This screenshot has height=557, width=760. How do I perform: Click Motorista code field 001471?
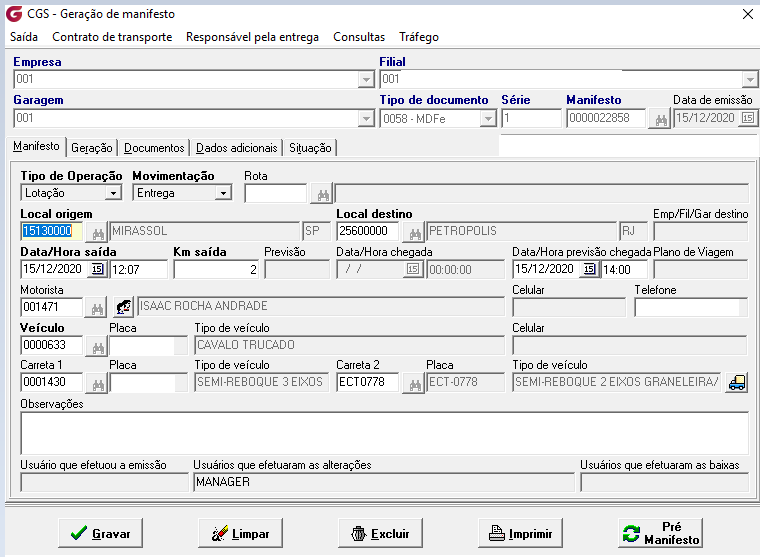51,307
